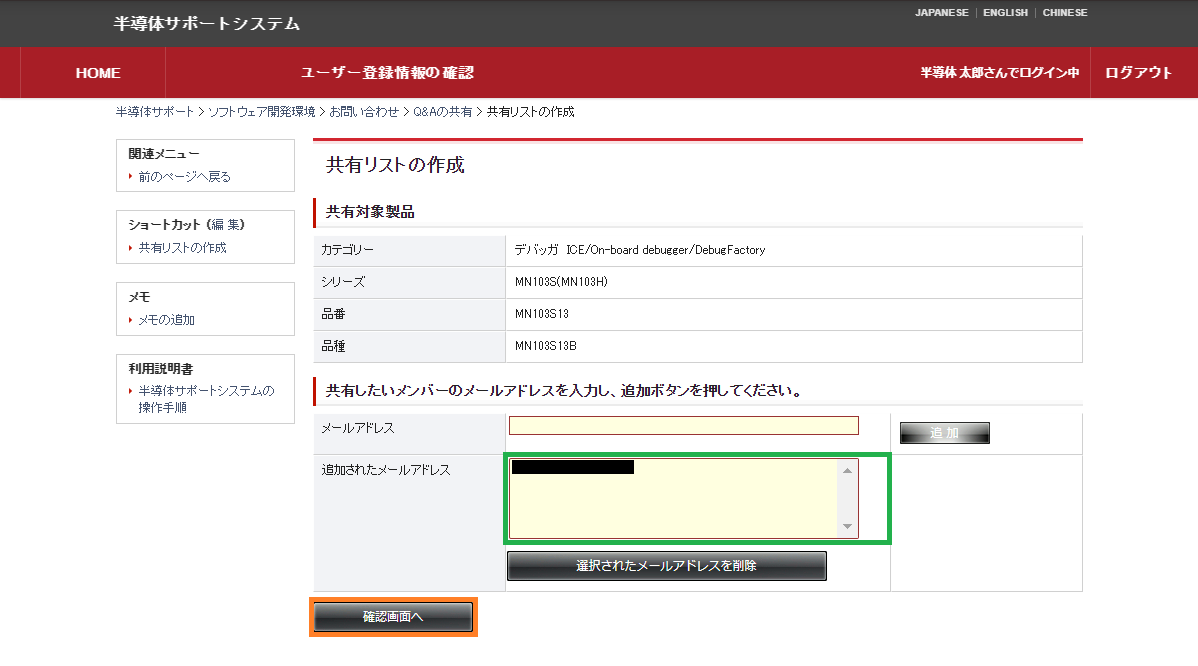Go to ソフトウェア開発環境 breadcrumb link
This screenshot has width=1198, height=666.
pos(261,112)
